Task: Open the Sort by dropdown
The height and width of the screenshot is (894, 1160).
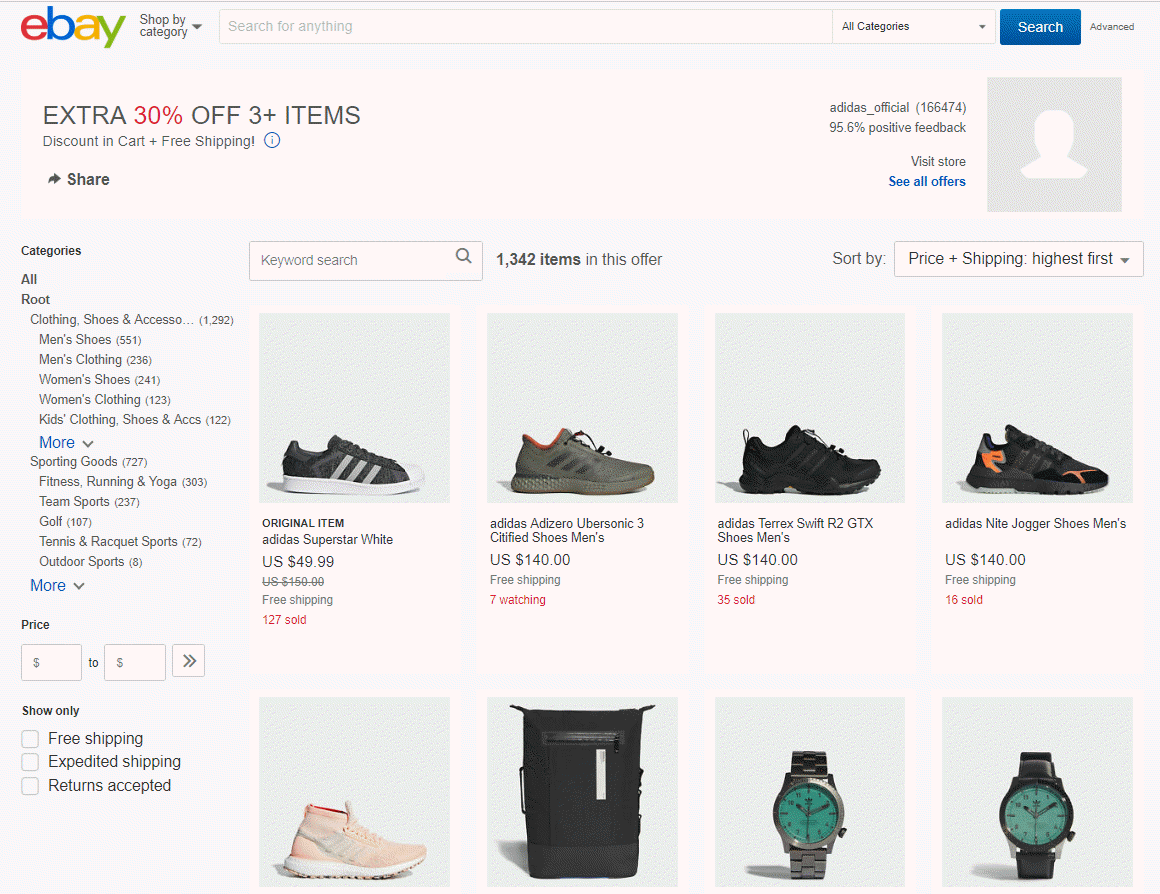Action: [1019, 259]
